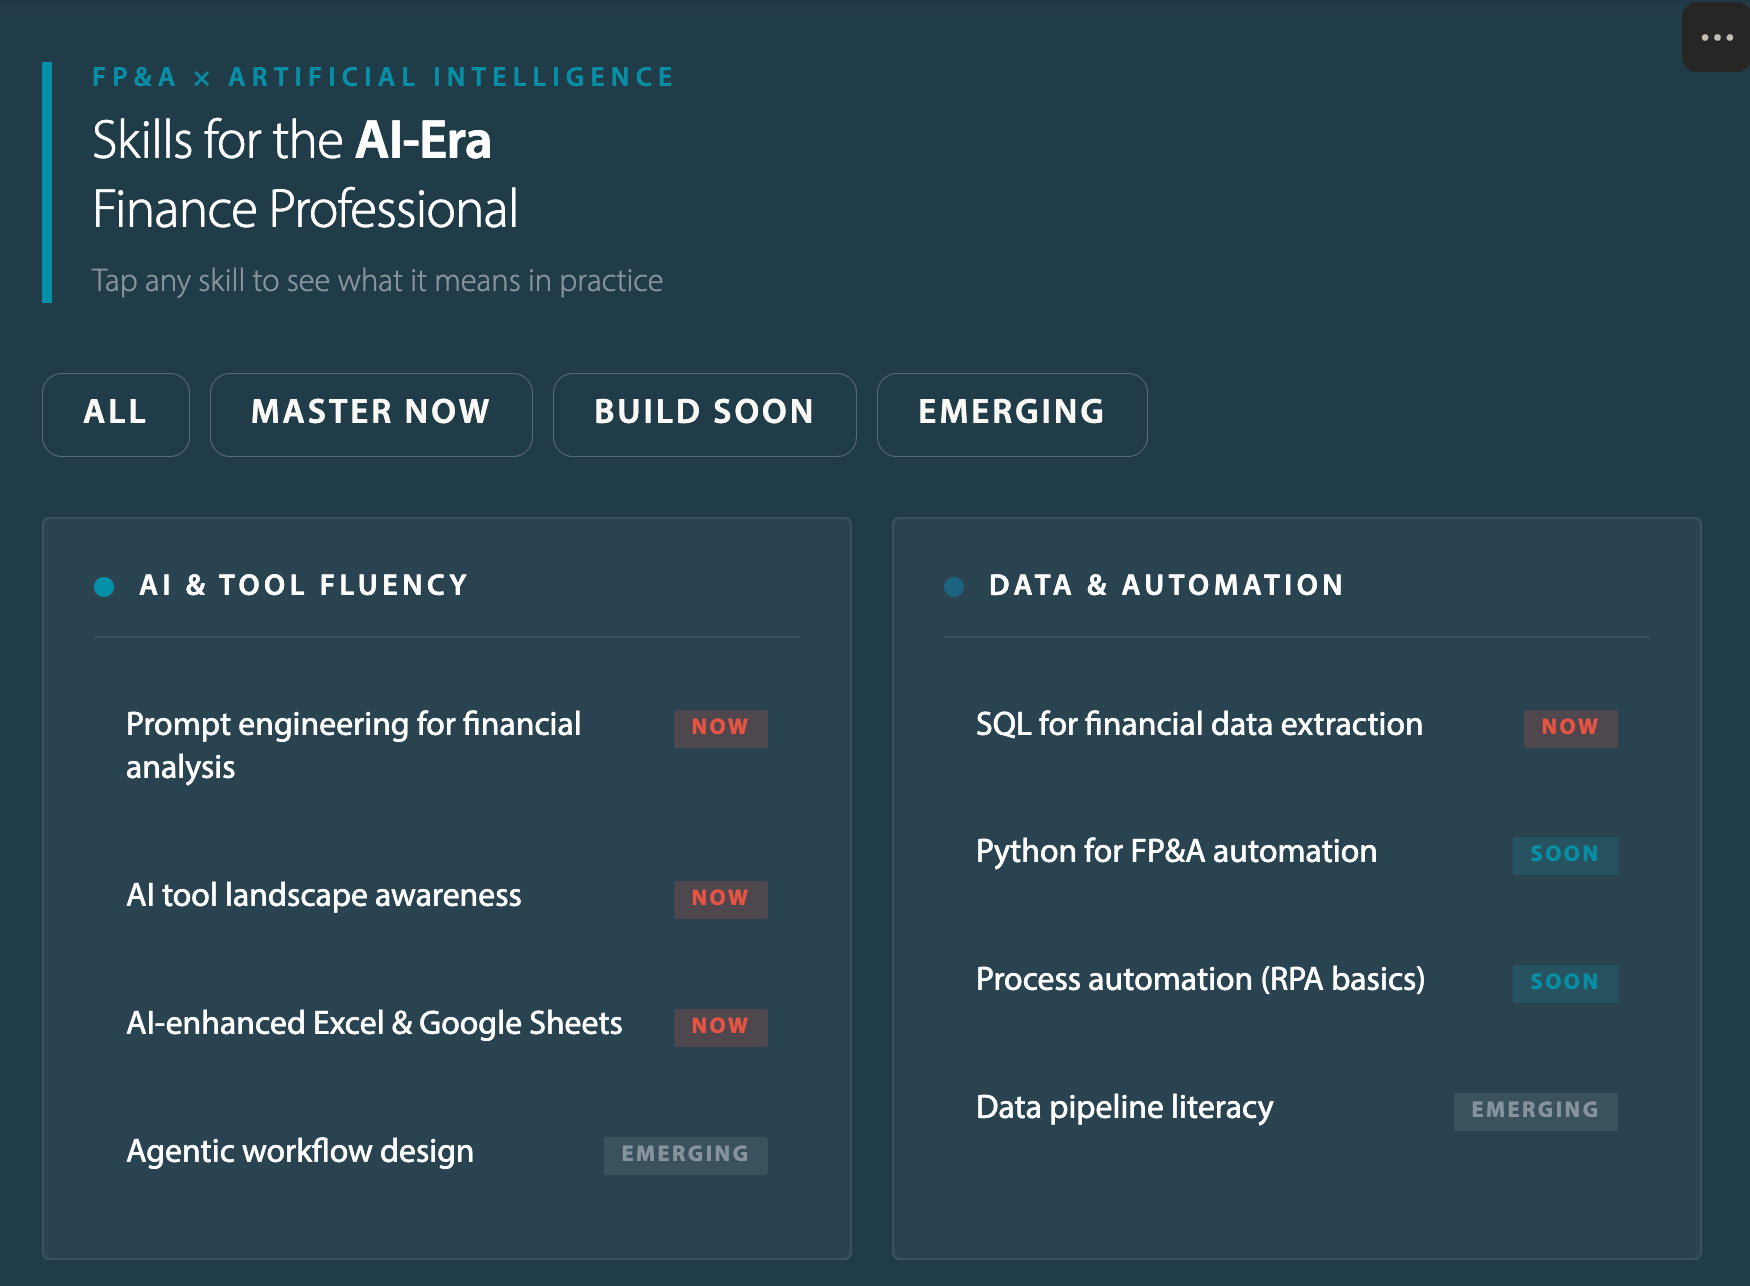Expand Python for FP&A automation skill
Viewport: 1750px width, 1286px height.
1176,851
